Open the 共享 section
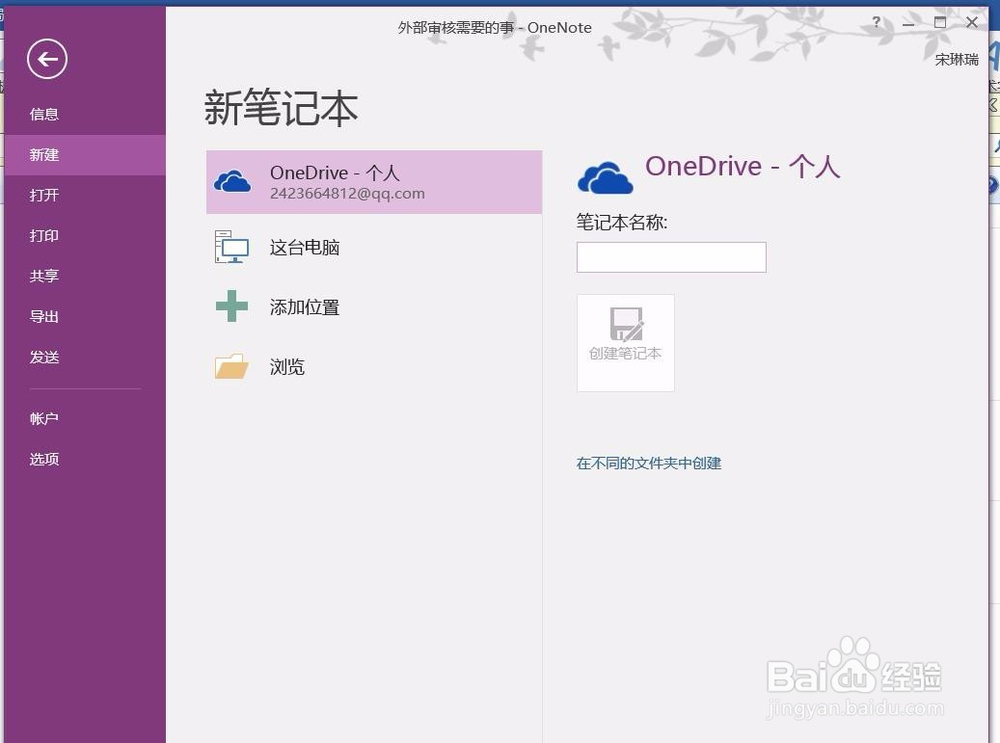Image resolution: width=1000 pixels, height=743 pixels. [x=44, y=276]
